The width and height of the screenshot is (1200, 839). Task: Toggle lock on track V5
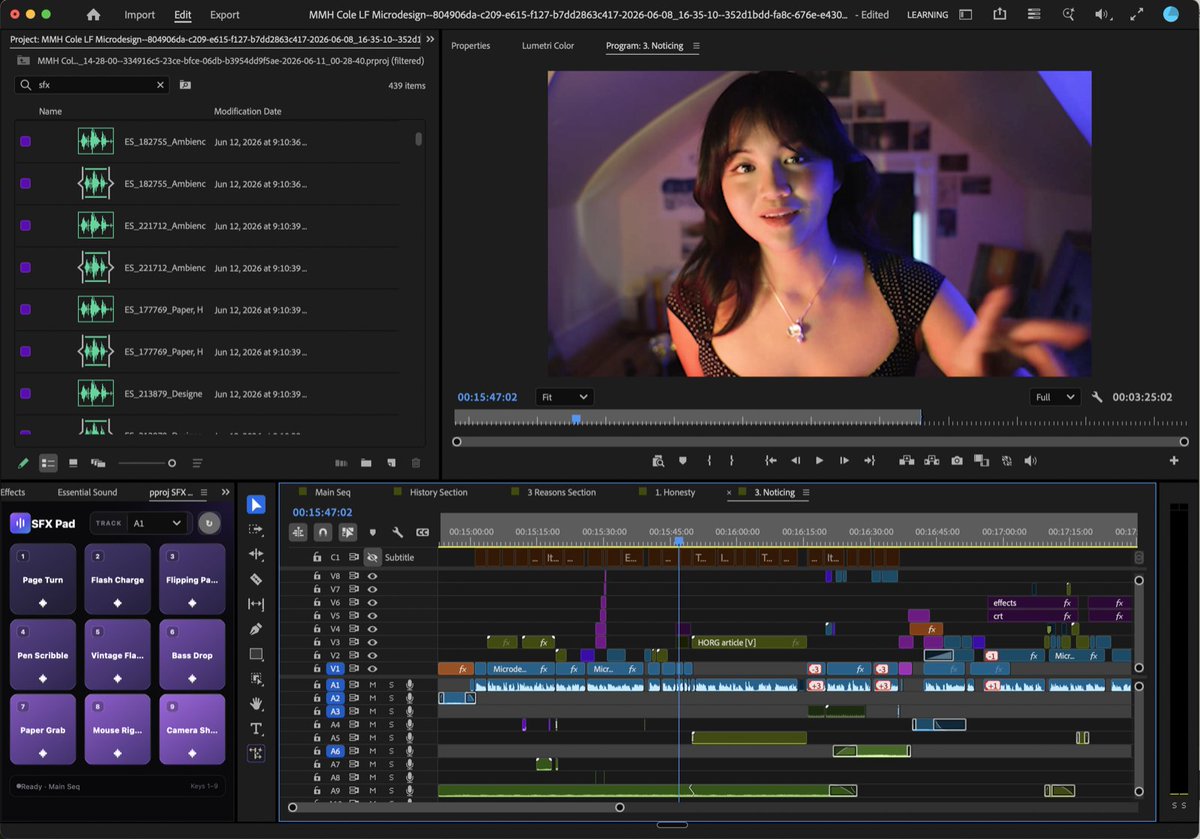coord(317,616)
